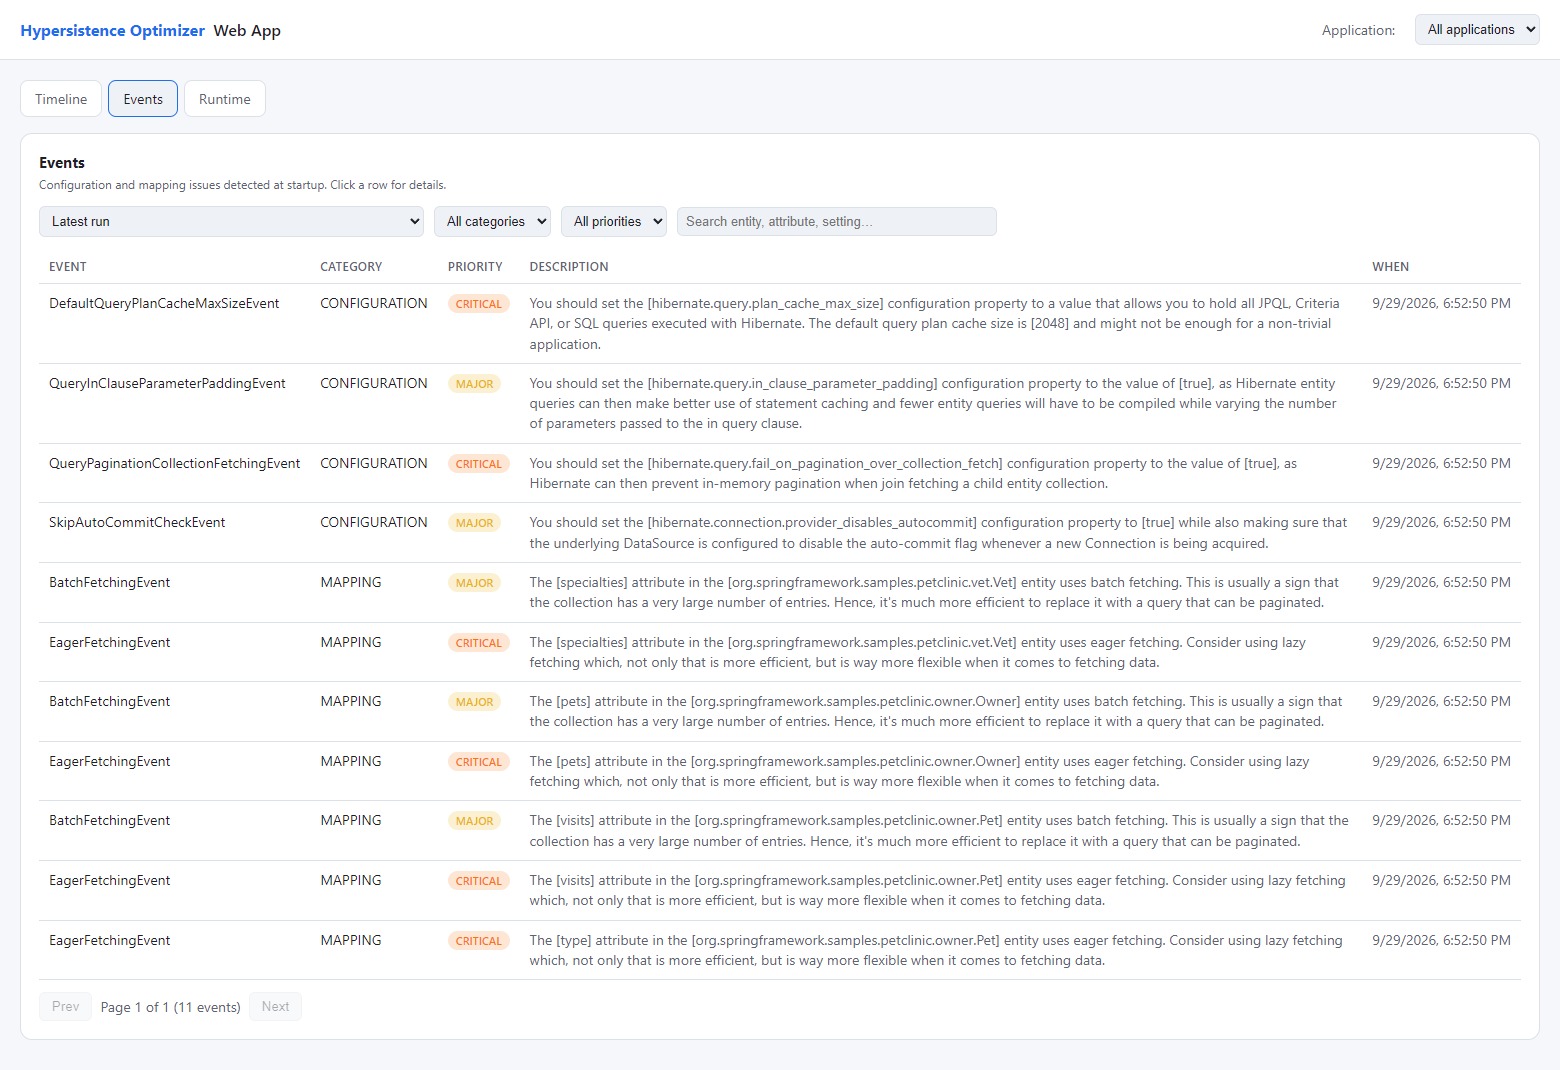Open EagerFetchingEvent row for visits attribute
Image resolution: width=1560 pixels, height=1070 pixels.
(x=780, y=891)
